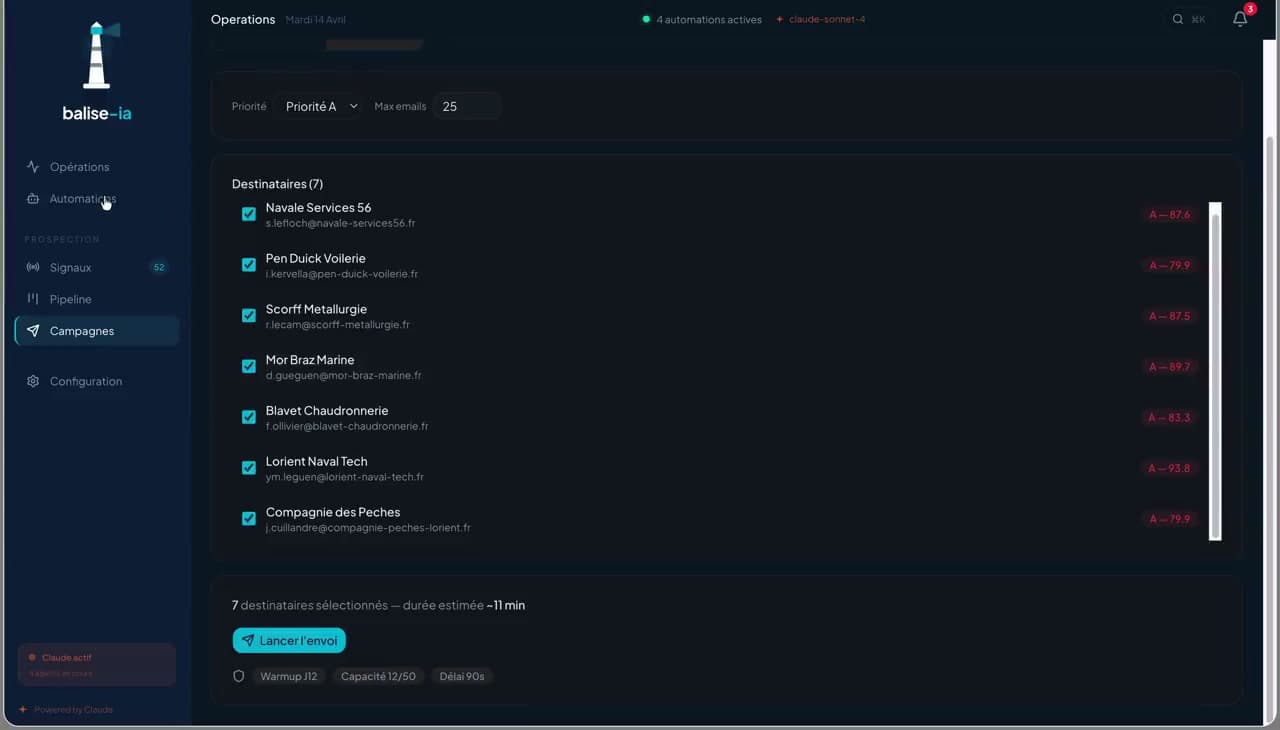This screenshot has width=1280, height=730.
Task: Click the shield icon beside Warmup J12
Action: (239, 676)
